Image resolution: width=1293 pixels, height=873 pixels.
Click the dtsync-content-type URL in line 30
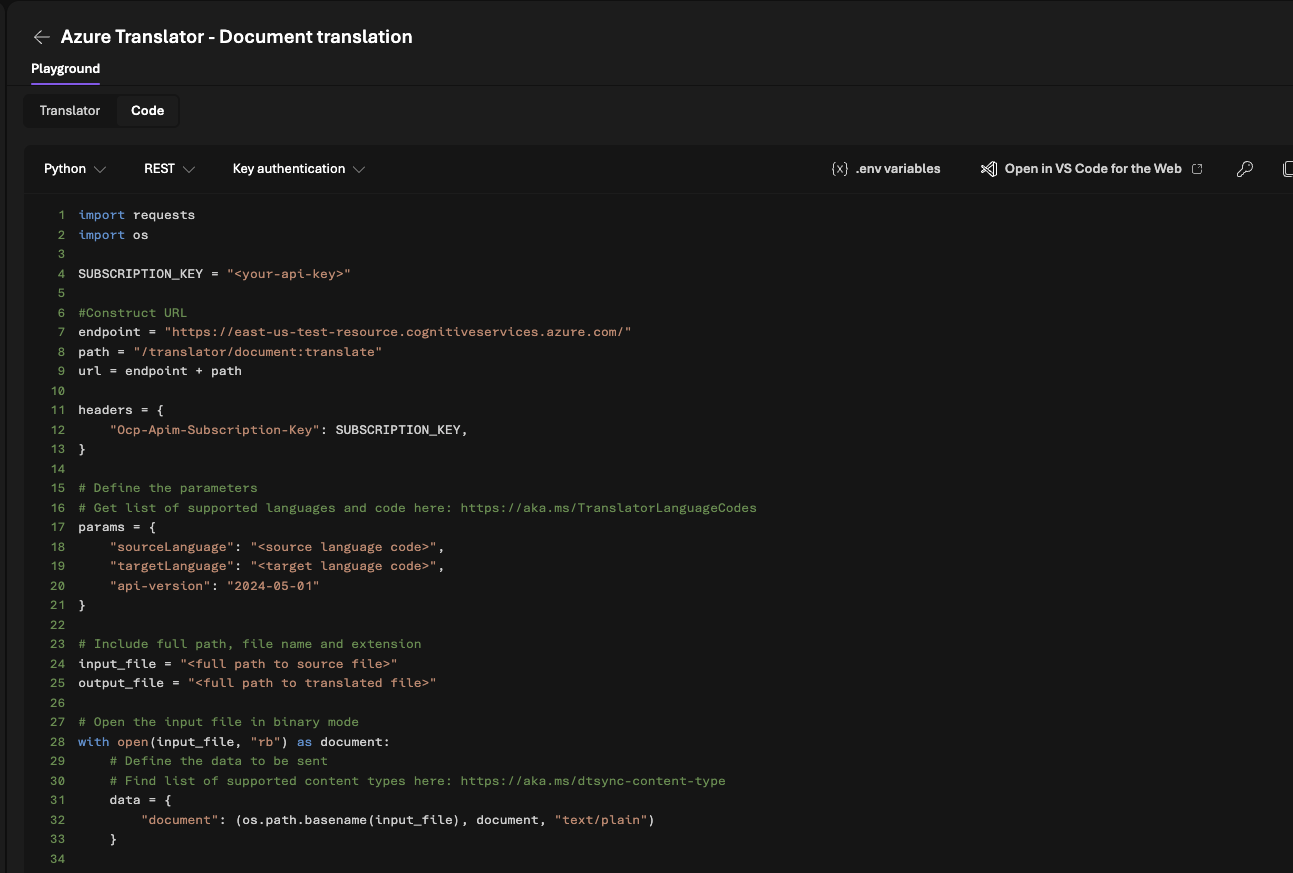point(593,781)
